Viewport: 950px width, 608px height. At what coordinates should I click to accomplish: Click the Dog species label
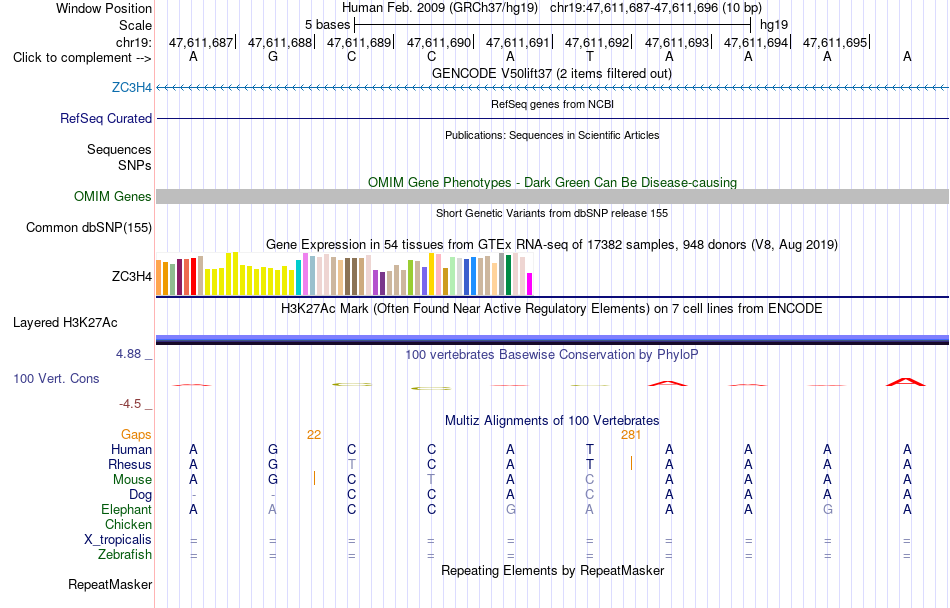(x=140, y=495)
